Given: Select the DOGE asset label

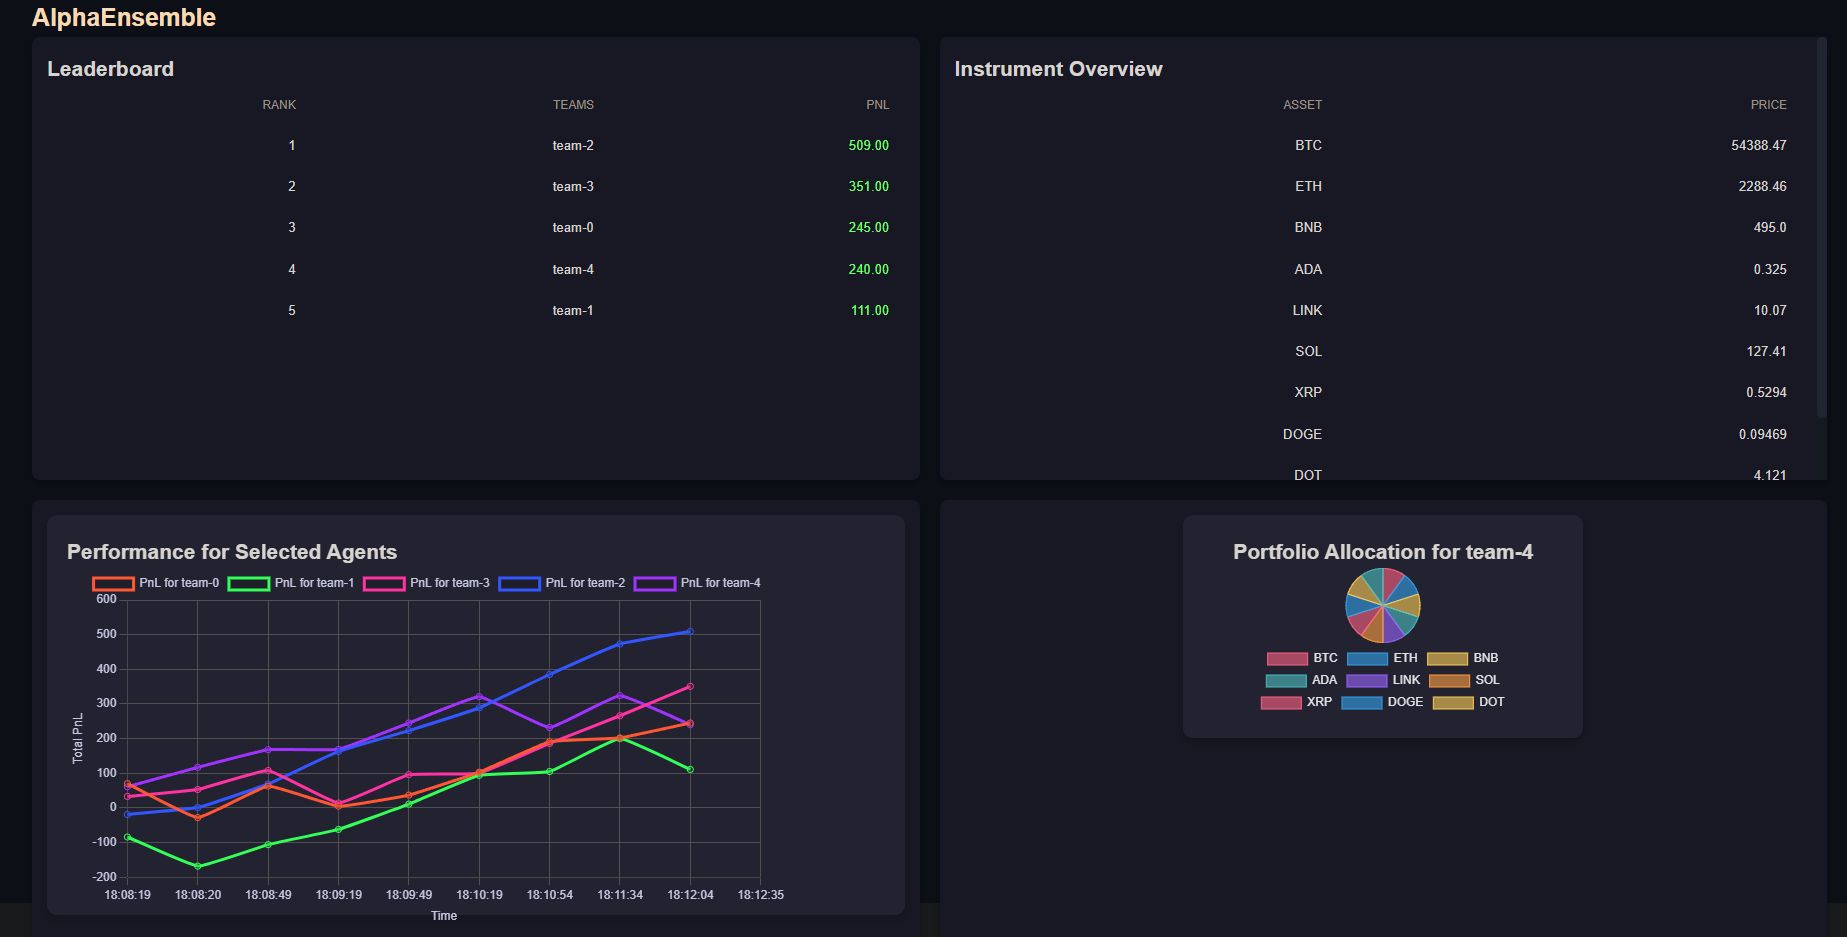Looking at the screenshot, I should click(x=1302, y=434).
